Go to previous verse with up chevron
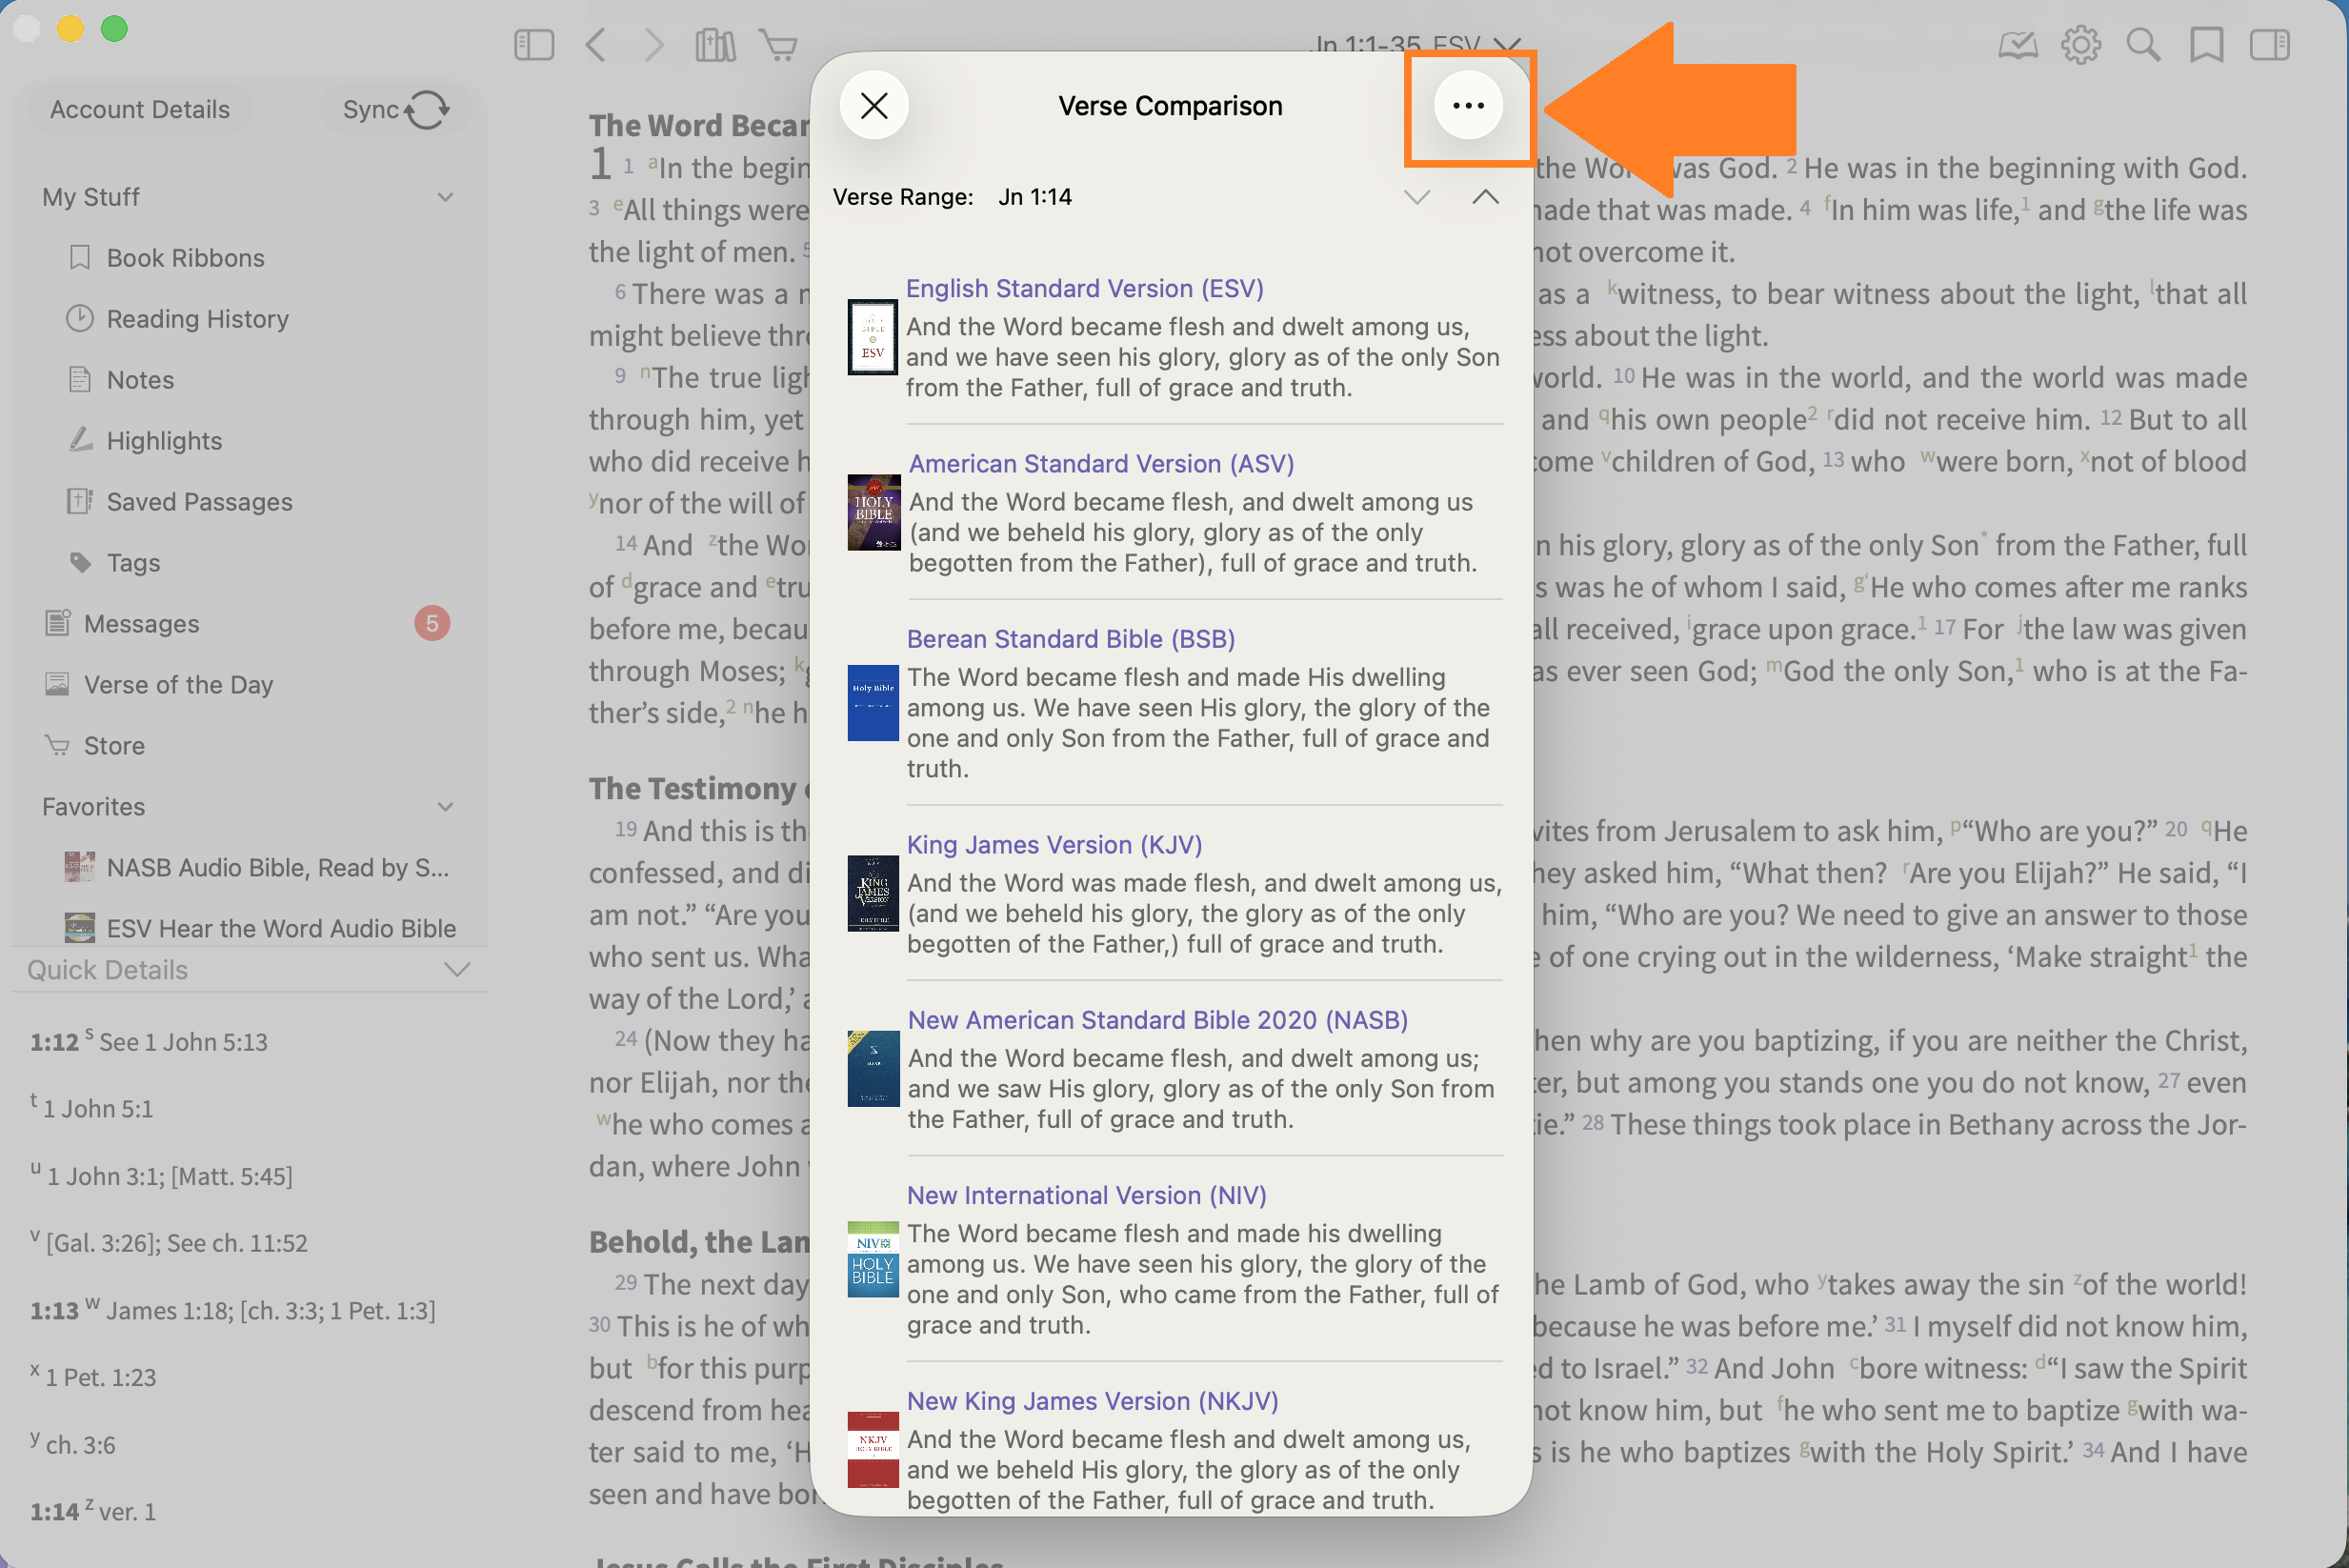Screen dimensions: 2349x1568 click(x=1485, y=197)
